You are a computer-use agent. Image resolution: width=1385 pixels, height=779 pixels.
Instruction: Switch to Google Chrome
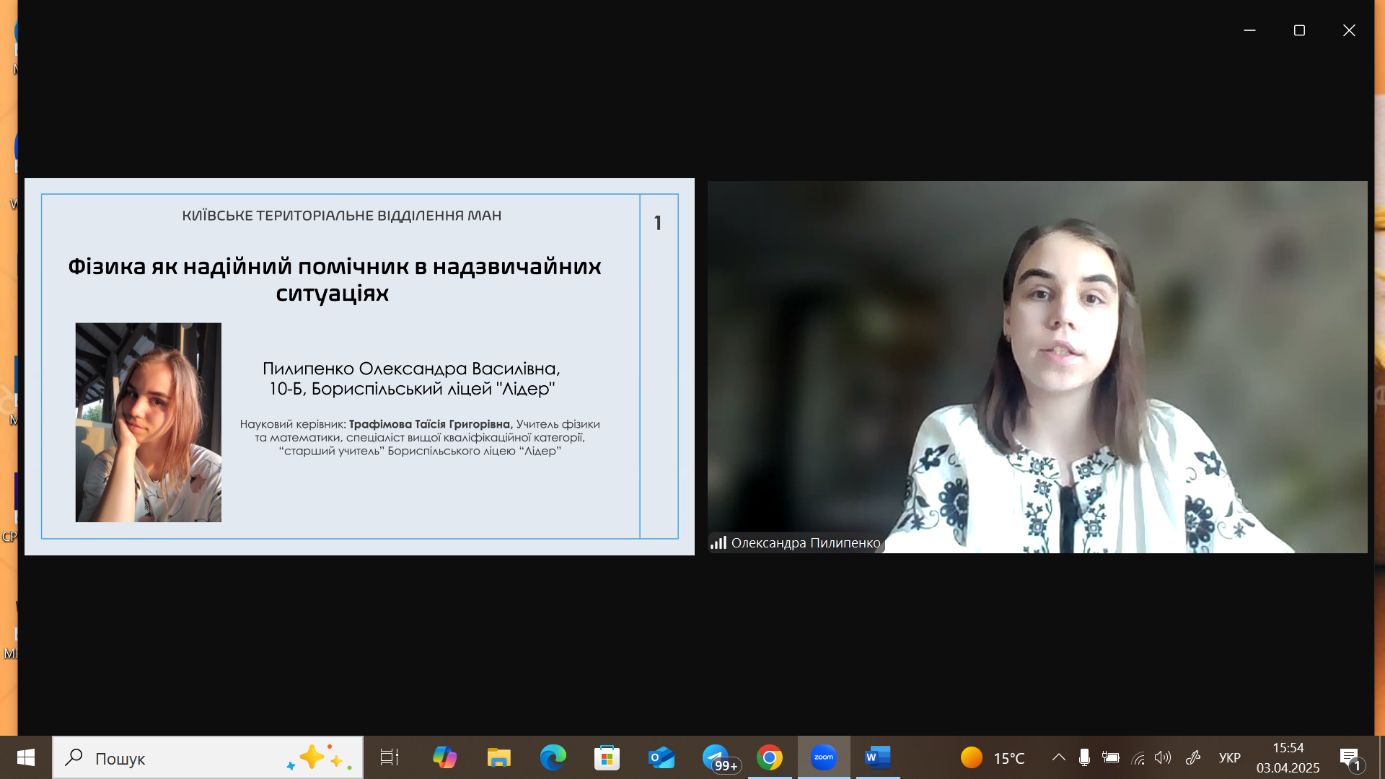click(x=769, y=758)
